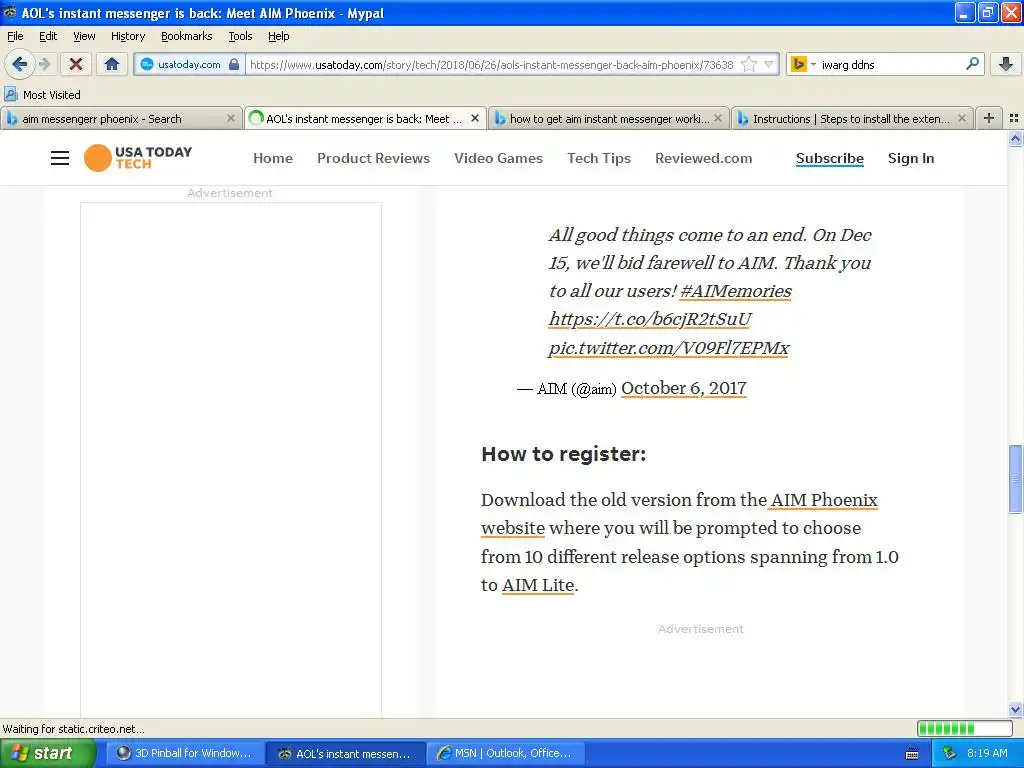Open the Product Reviews nav link
Image resolution: width=1024 pixels, height=768 pixels.
coord(374,158)
